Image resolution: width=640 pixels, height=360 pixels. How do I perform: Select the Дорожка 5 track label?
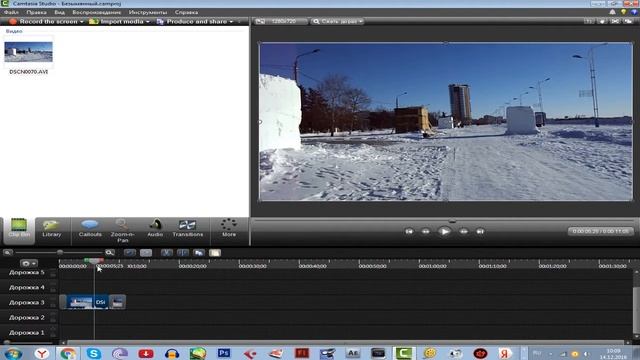click(27, 273)
